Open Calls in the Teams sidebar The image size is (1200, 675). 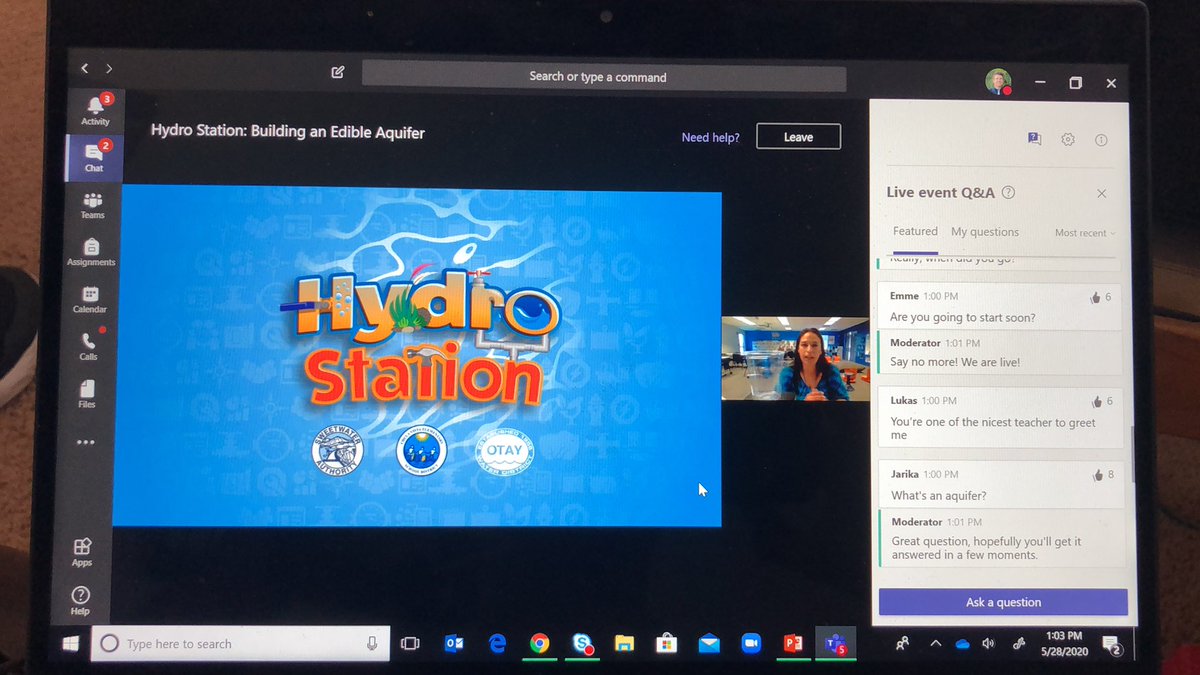[88, 346]
